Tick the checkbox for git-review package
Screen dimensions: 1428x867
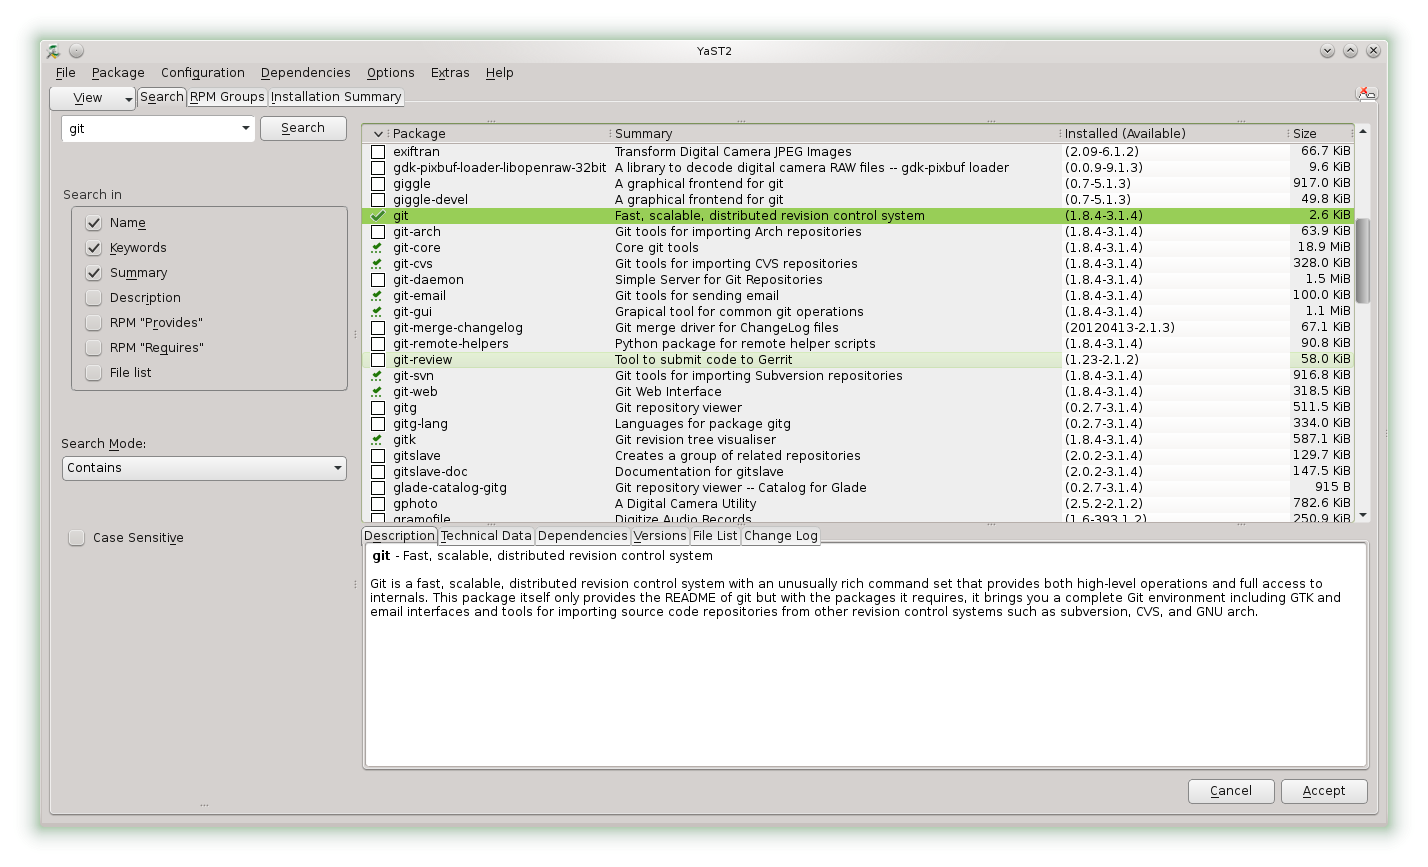pyautogui.click(x=378, y=360)
